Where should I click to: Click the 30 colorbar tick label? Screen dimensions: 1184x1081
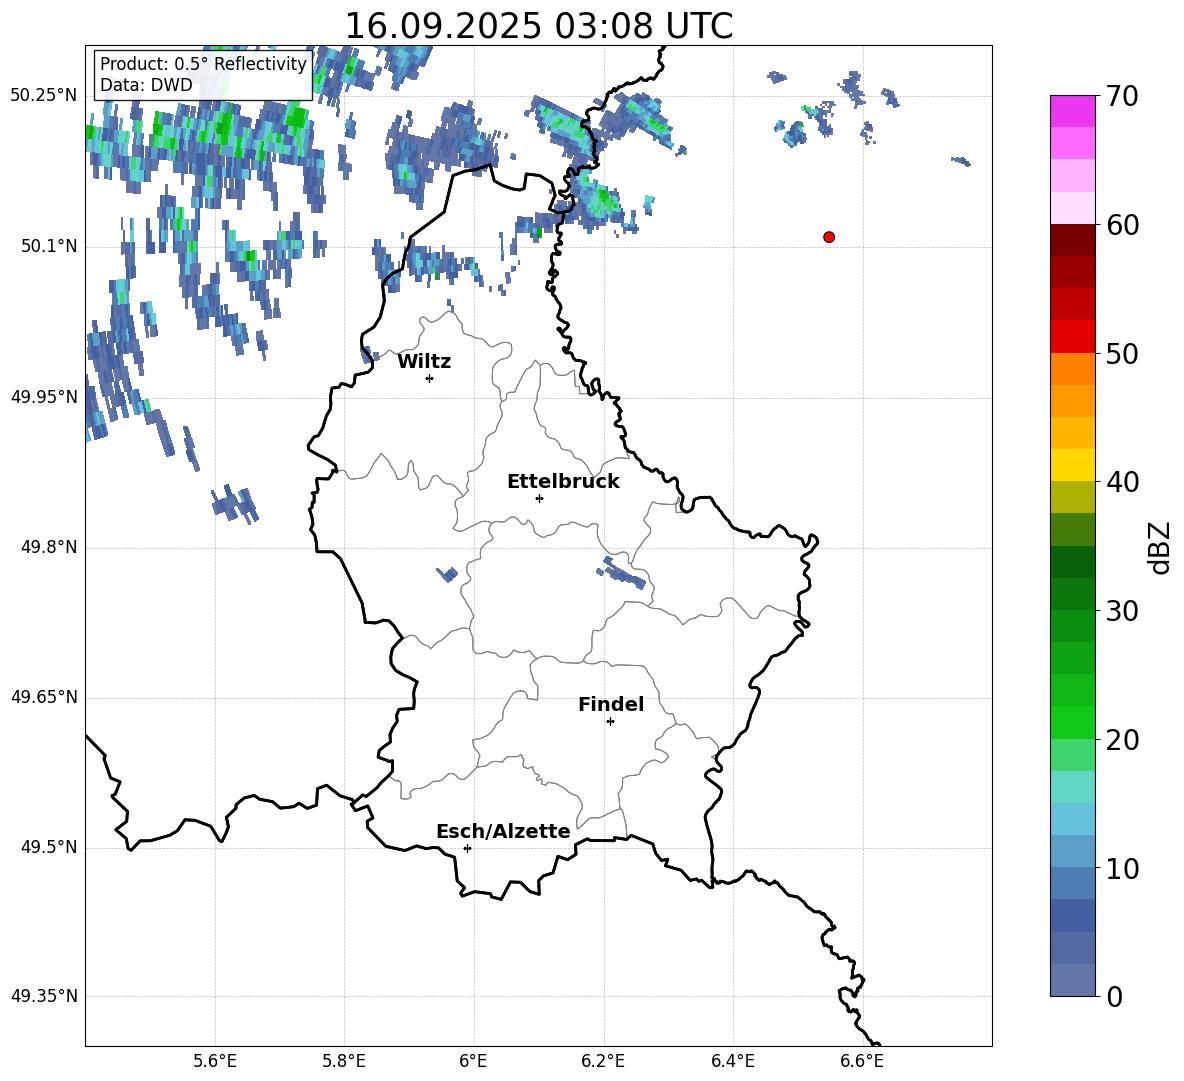coord(1123,611)
